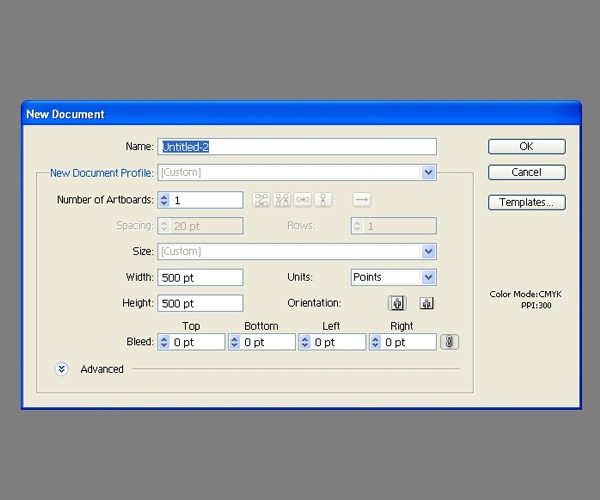
Task: Click the Grid by Column artboard icon
Action: pyautogui.click(x=282, y=200)
